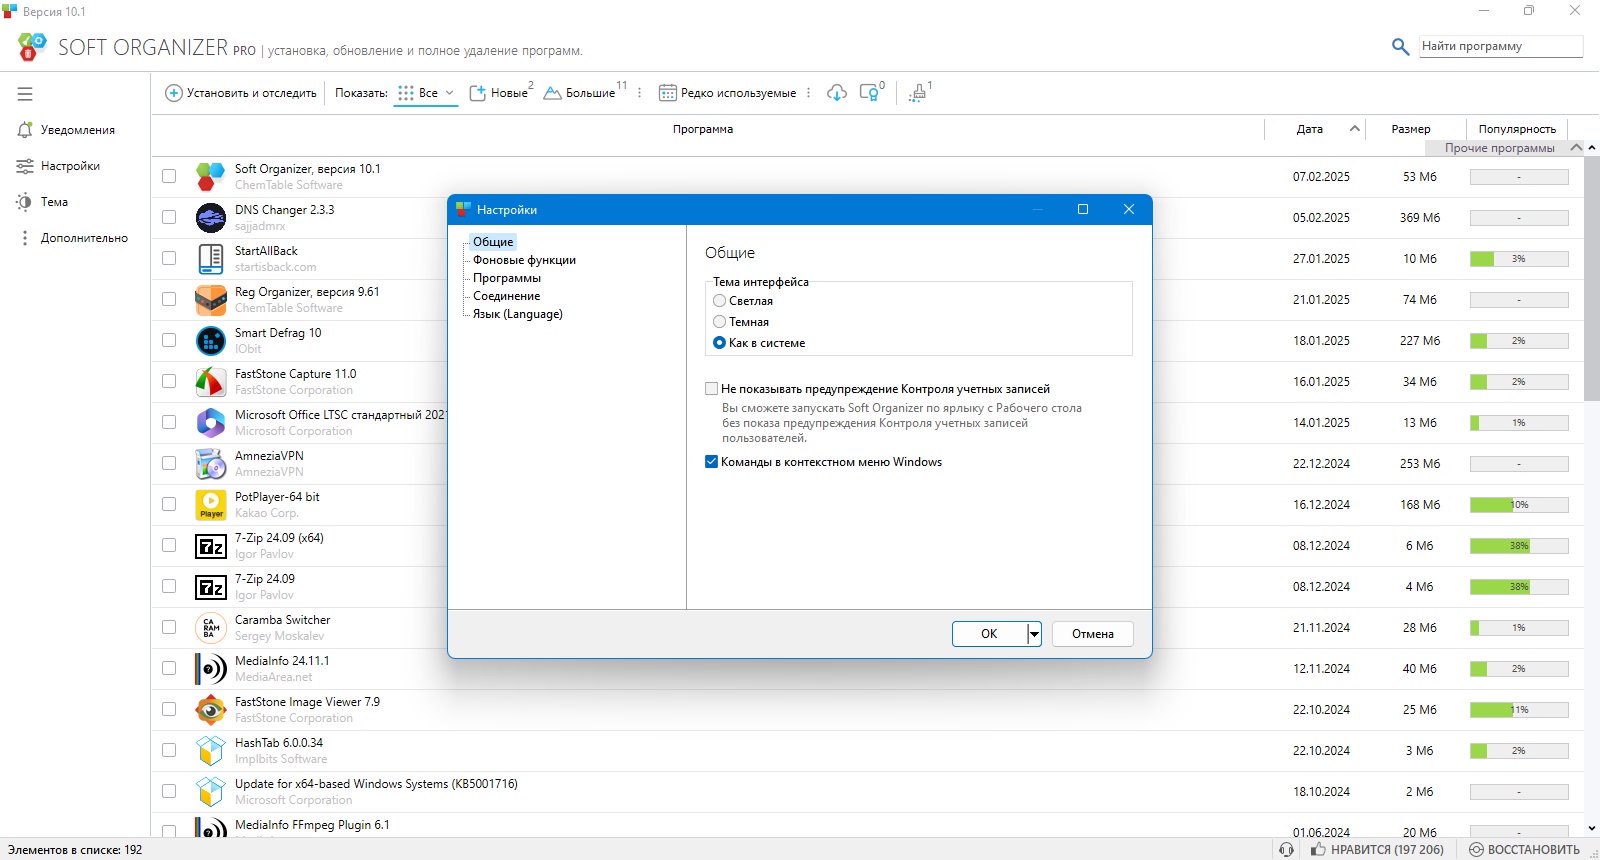
Task: Open the hamburger menu in the sidebar
Action: (x=25, y=94)
